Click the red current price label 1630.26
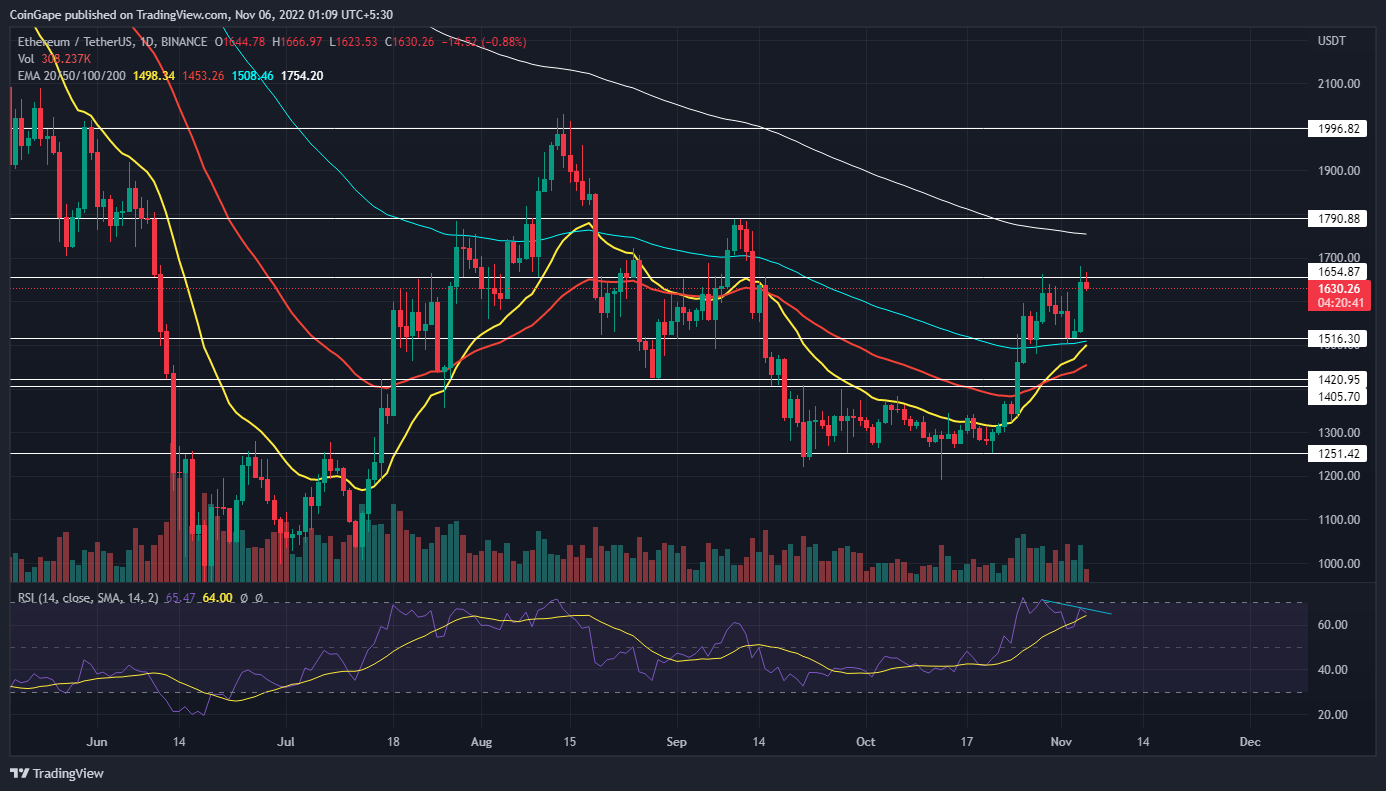 (1339, 288)
